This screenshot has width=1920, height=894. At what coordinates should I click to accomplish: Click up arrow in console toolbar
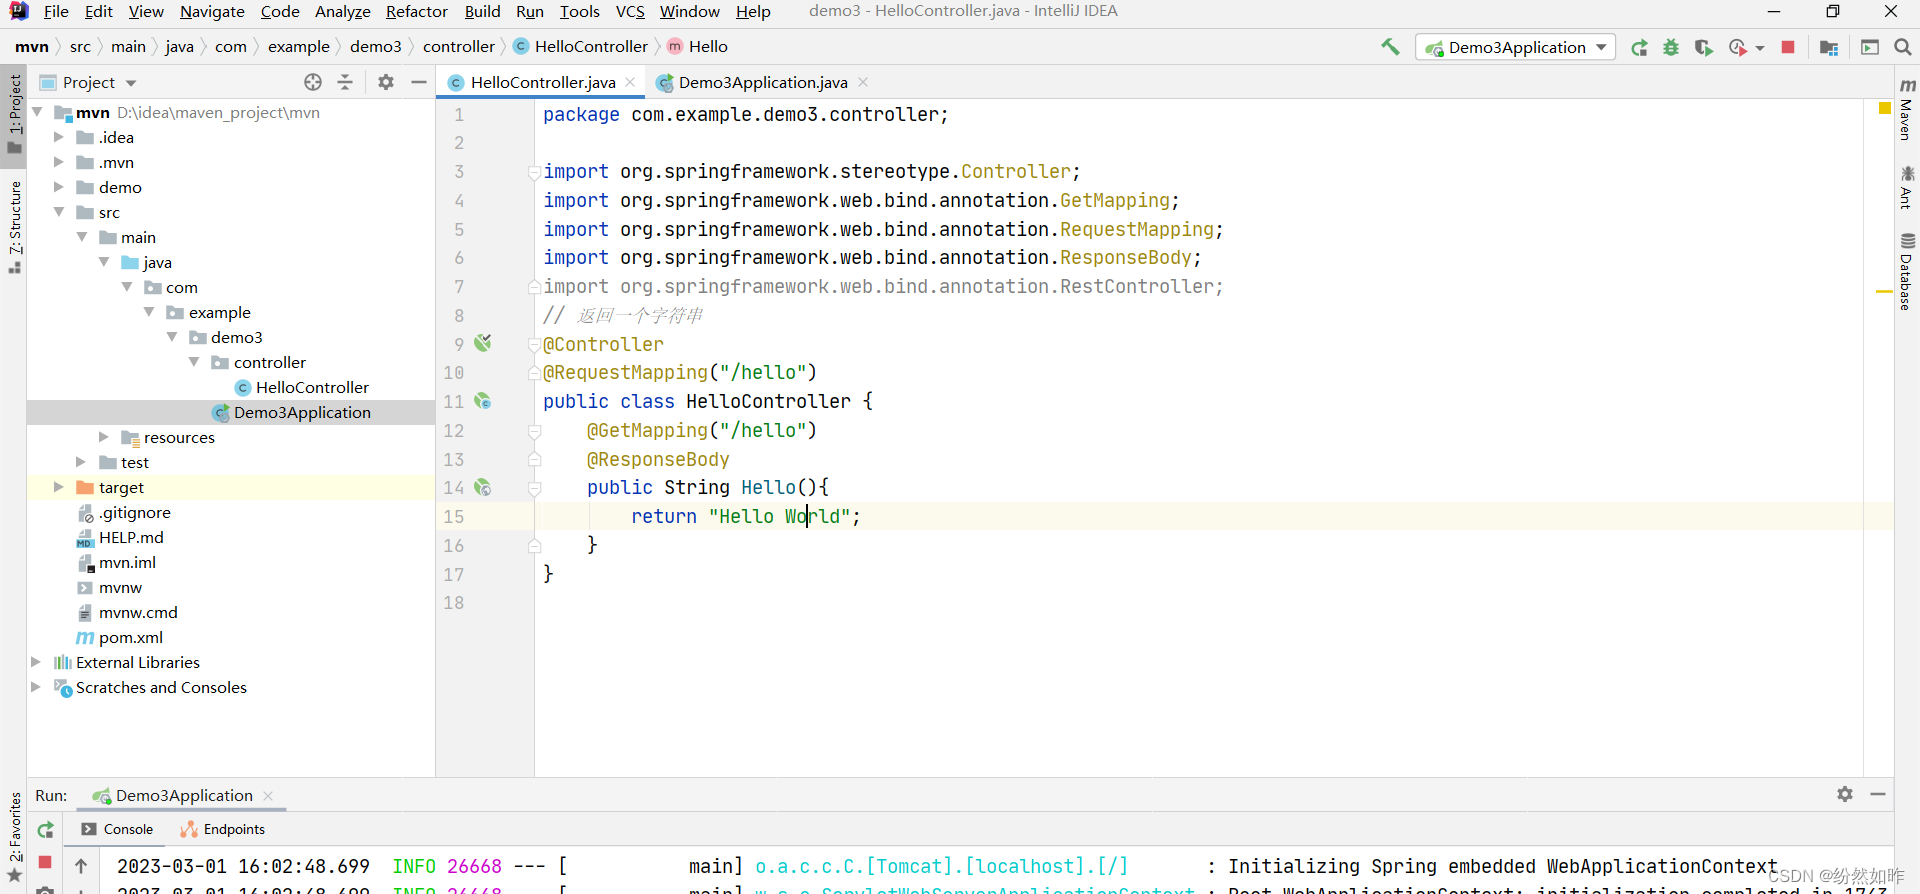pos(81,866)
